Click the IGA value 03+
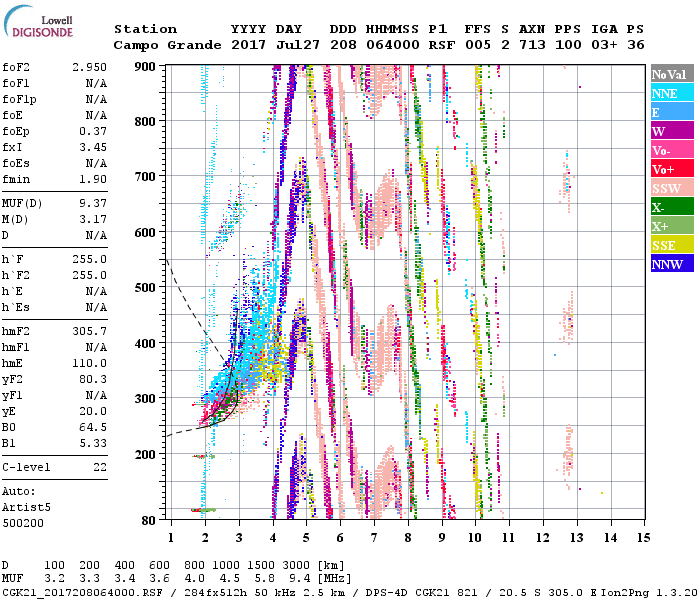The width and height of the screenshot is (700, 600). click(604, 45)
